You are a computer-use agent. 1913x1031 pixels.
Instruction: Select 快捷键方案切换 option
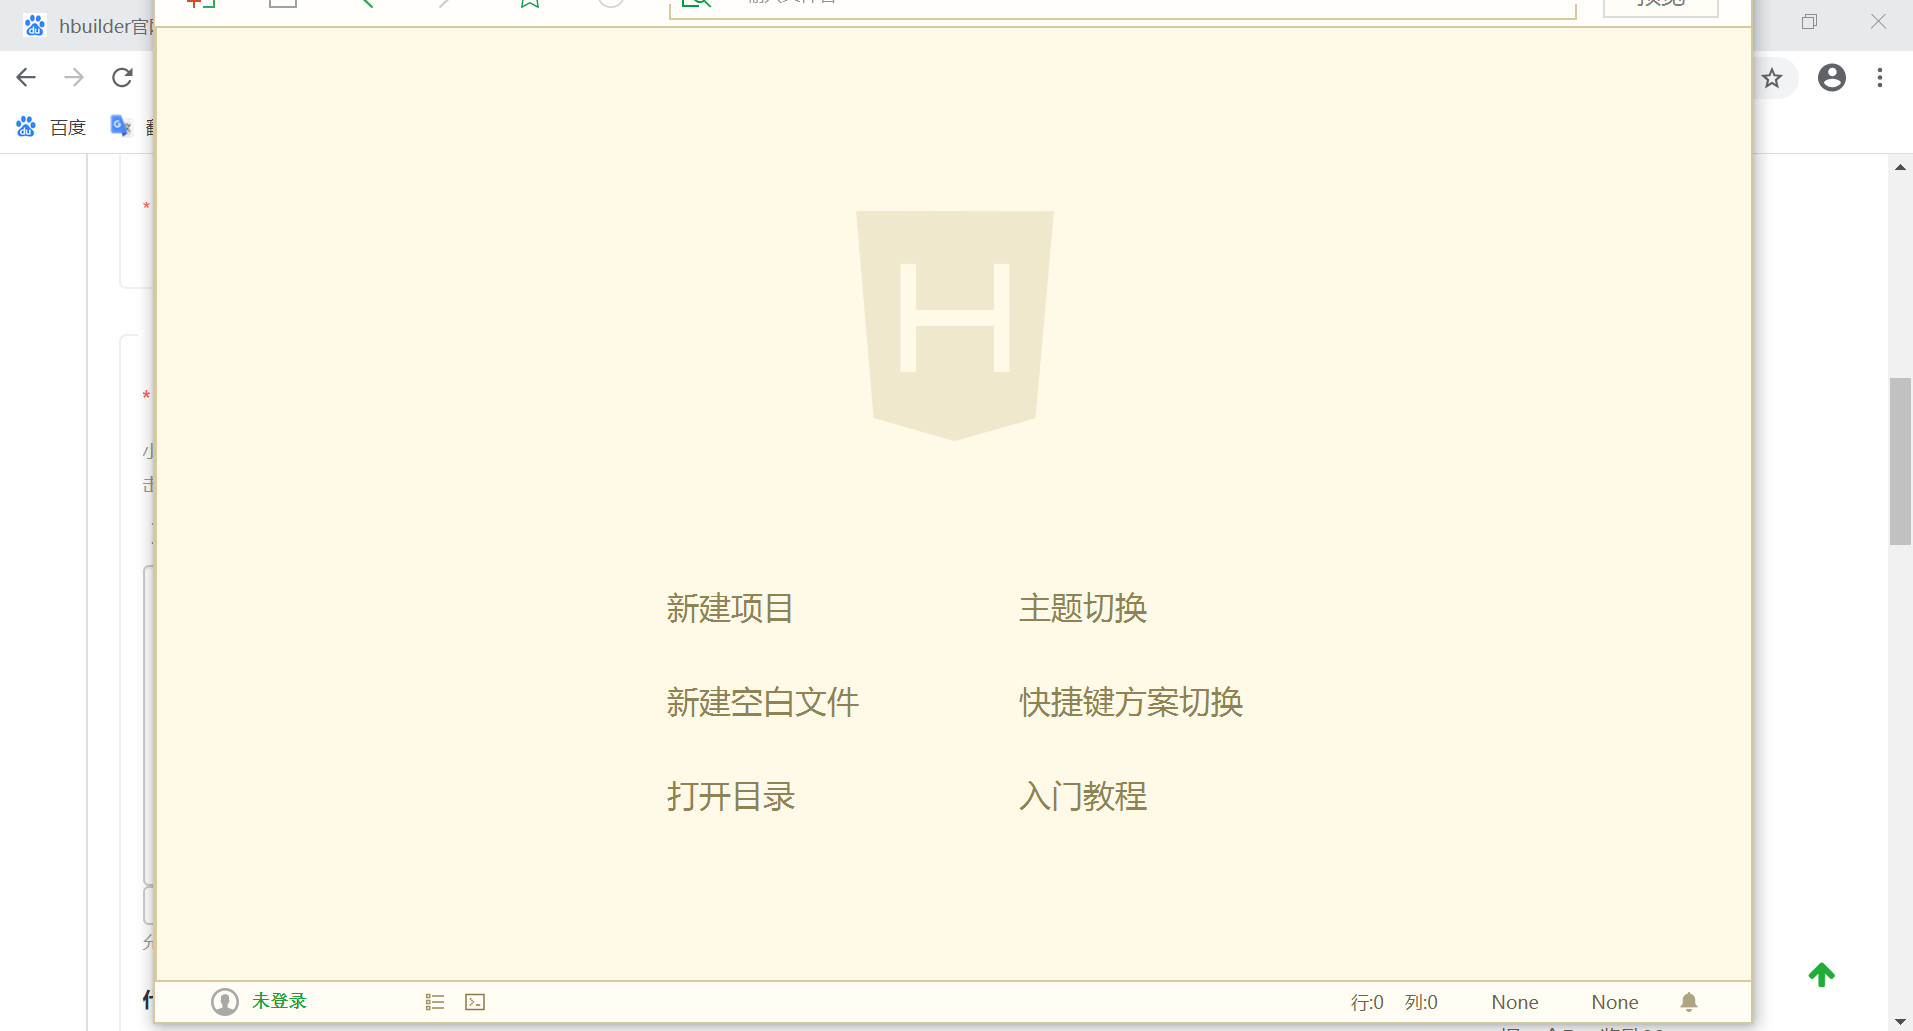tap(1131, 702)
